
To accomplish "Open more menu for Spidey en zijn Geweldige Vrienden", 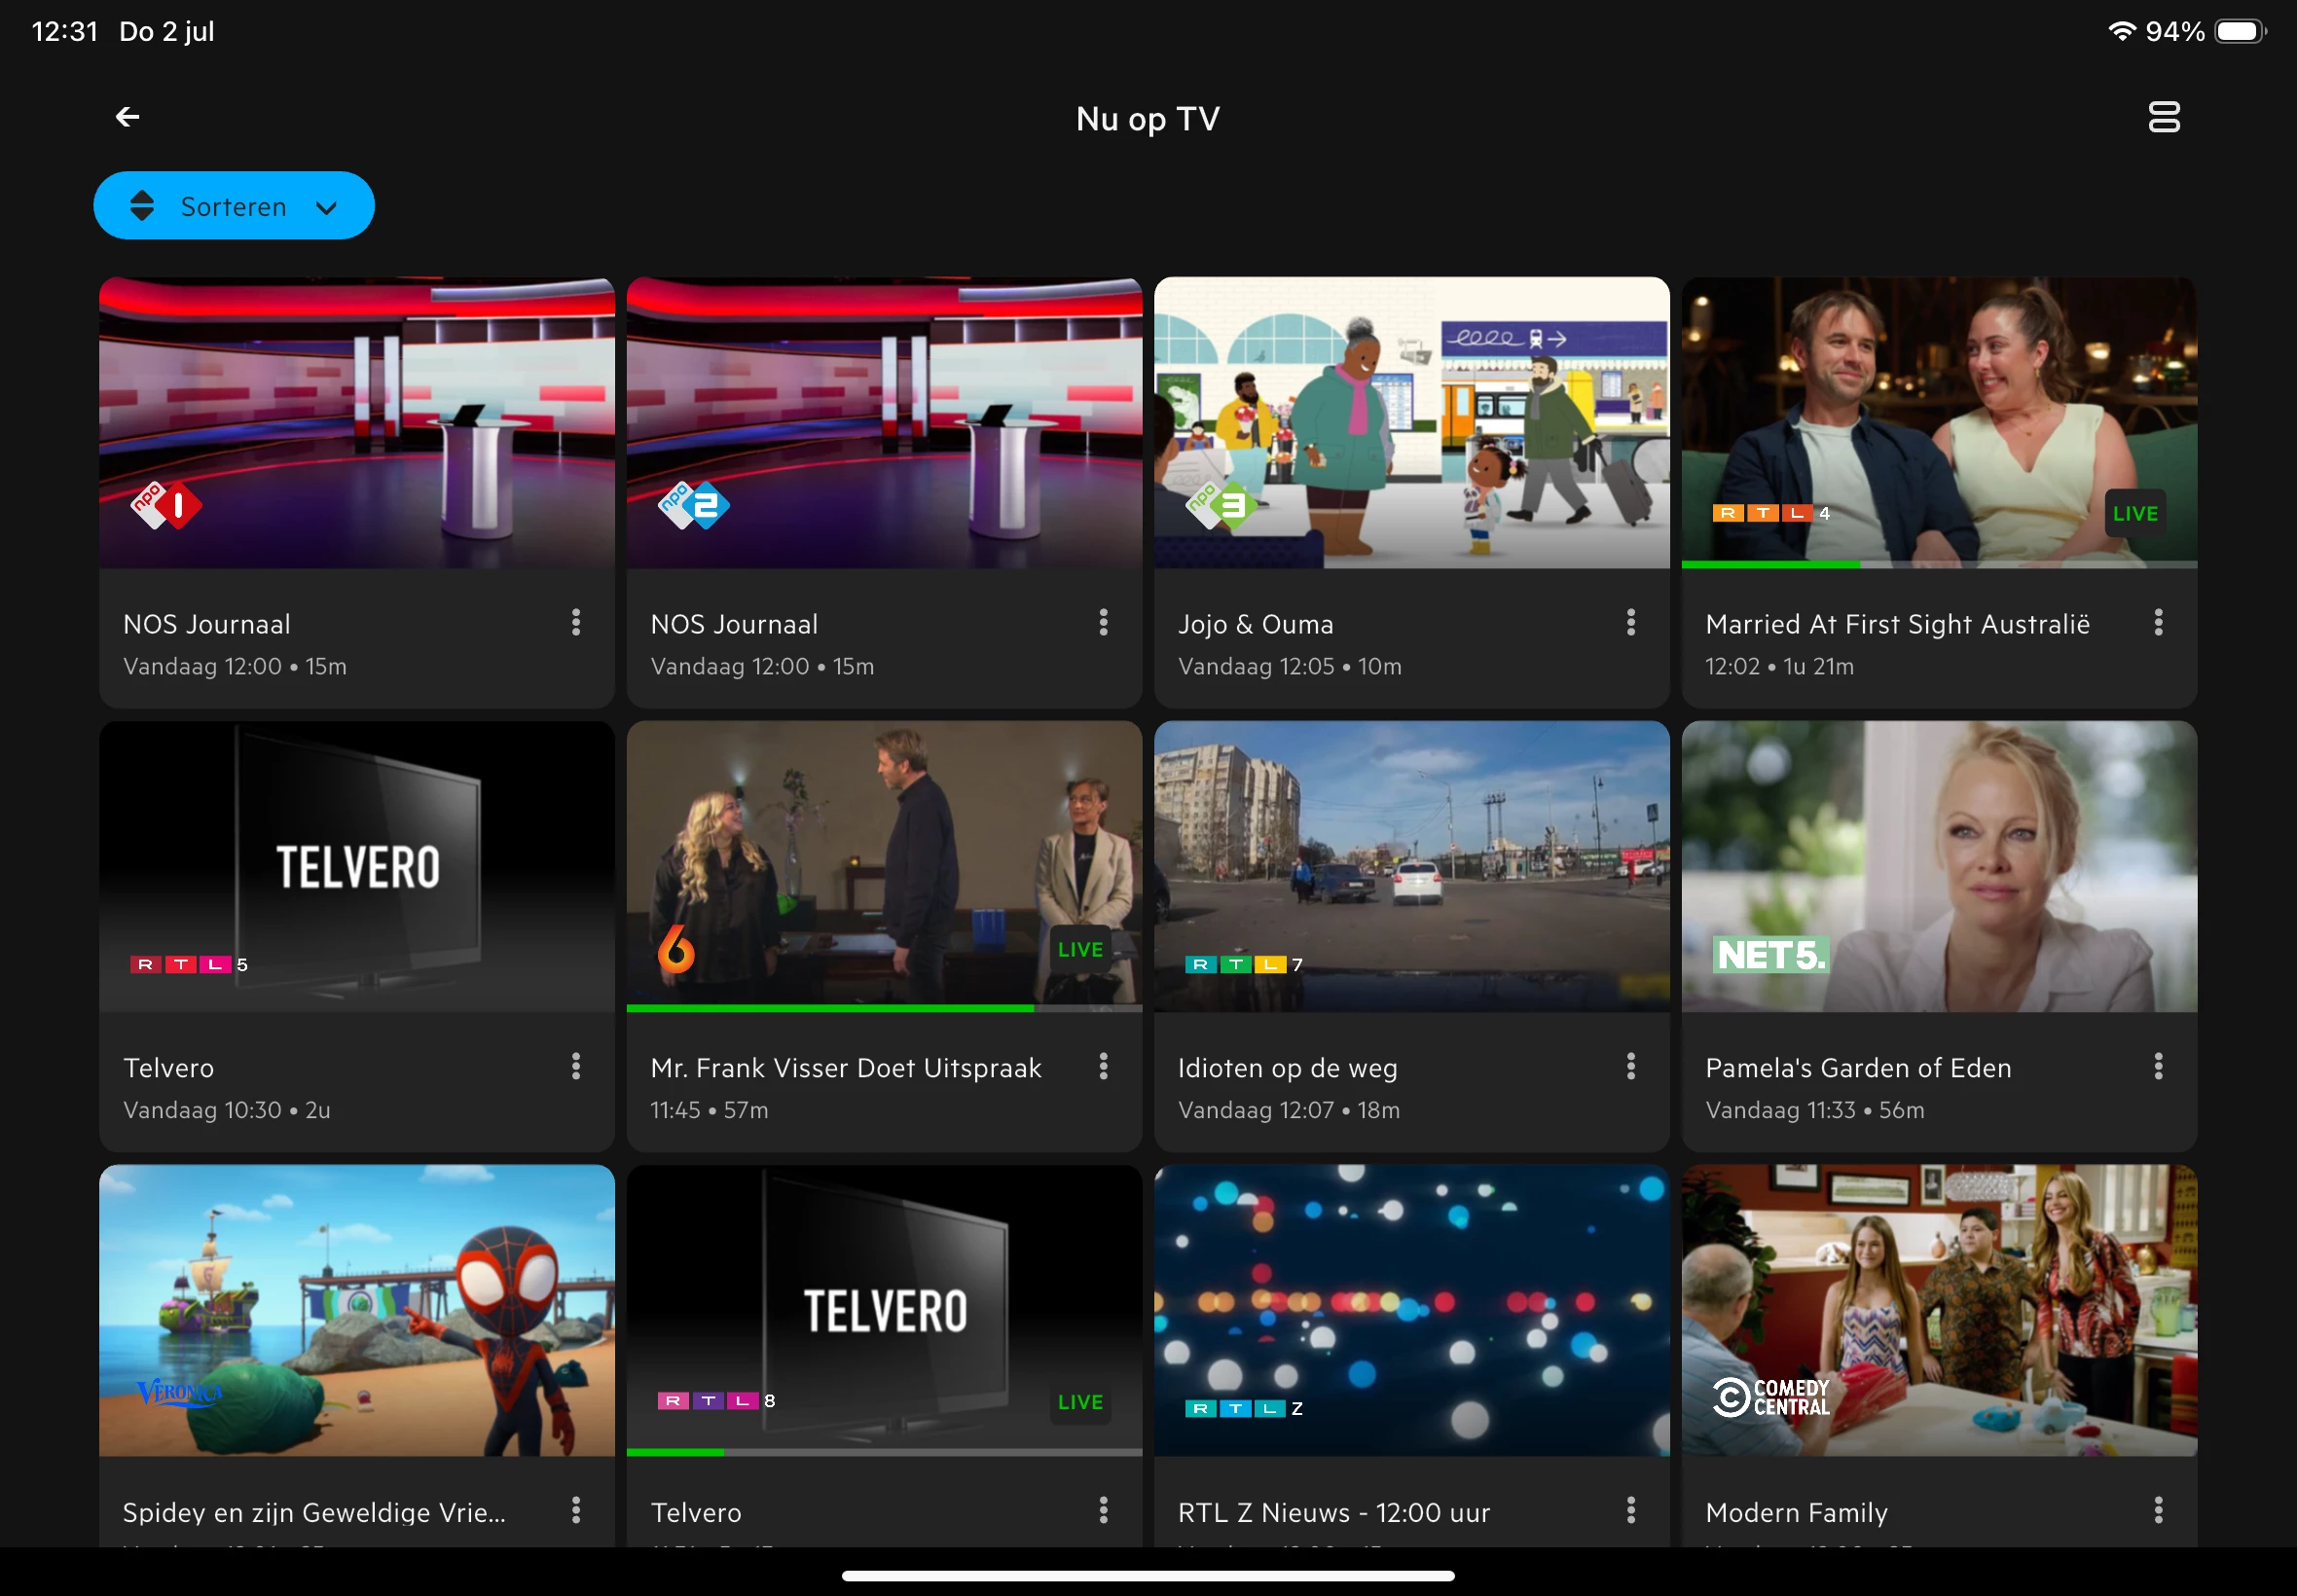I will click(576, 1511).
